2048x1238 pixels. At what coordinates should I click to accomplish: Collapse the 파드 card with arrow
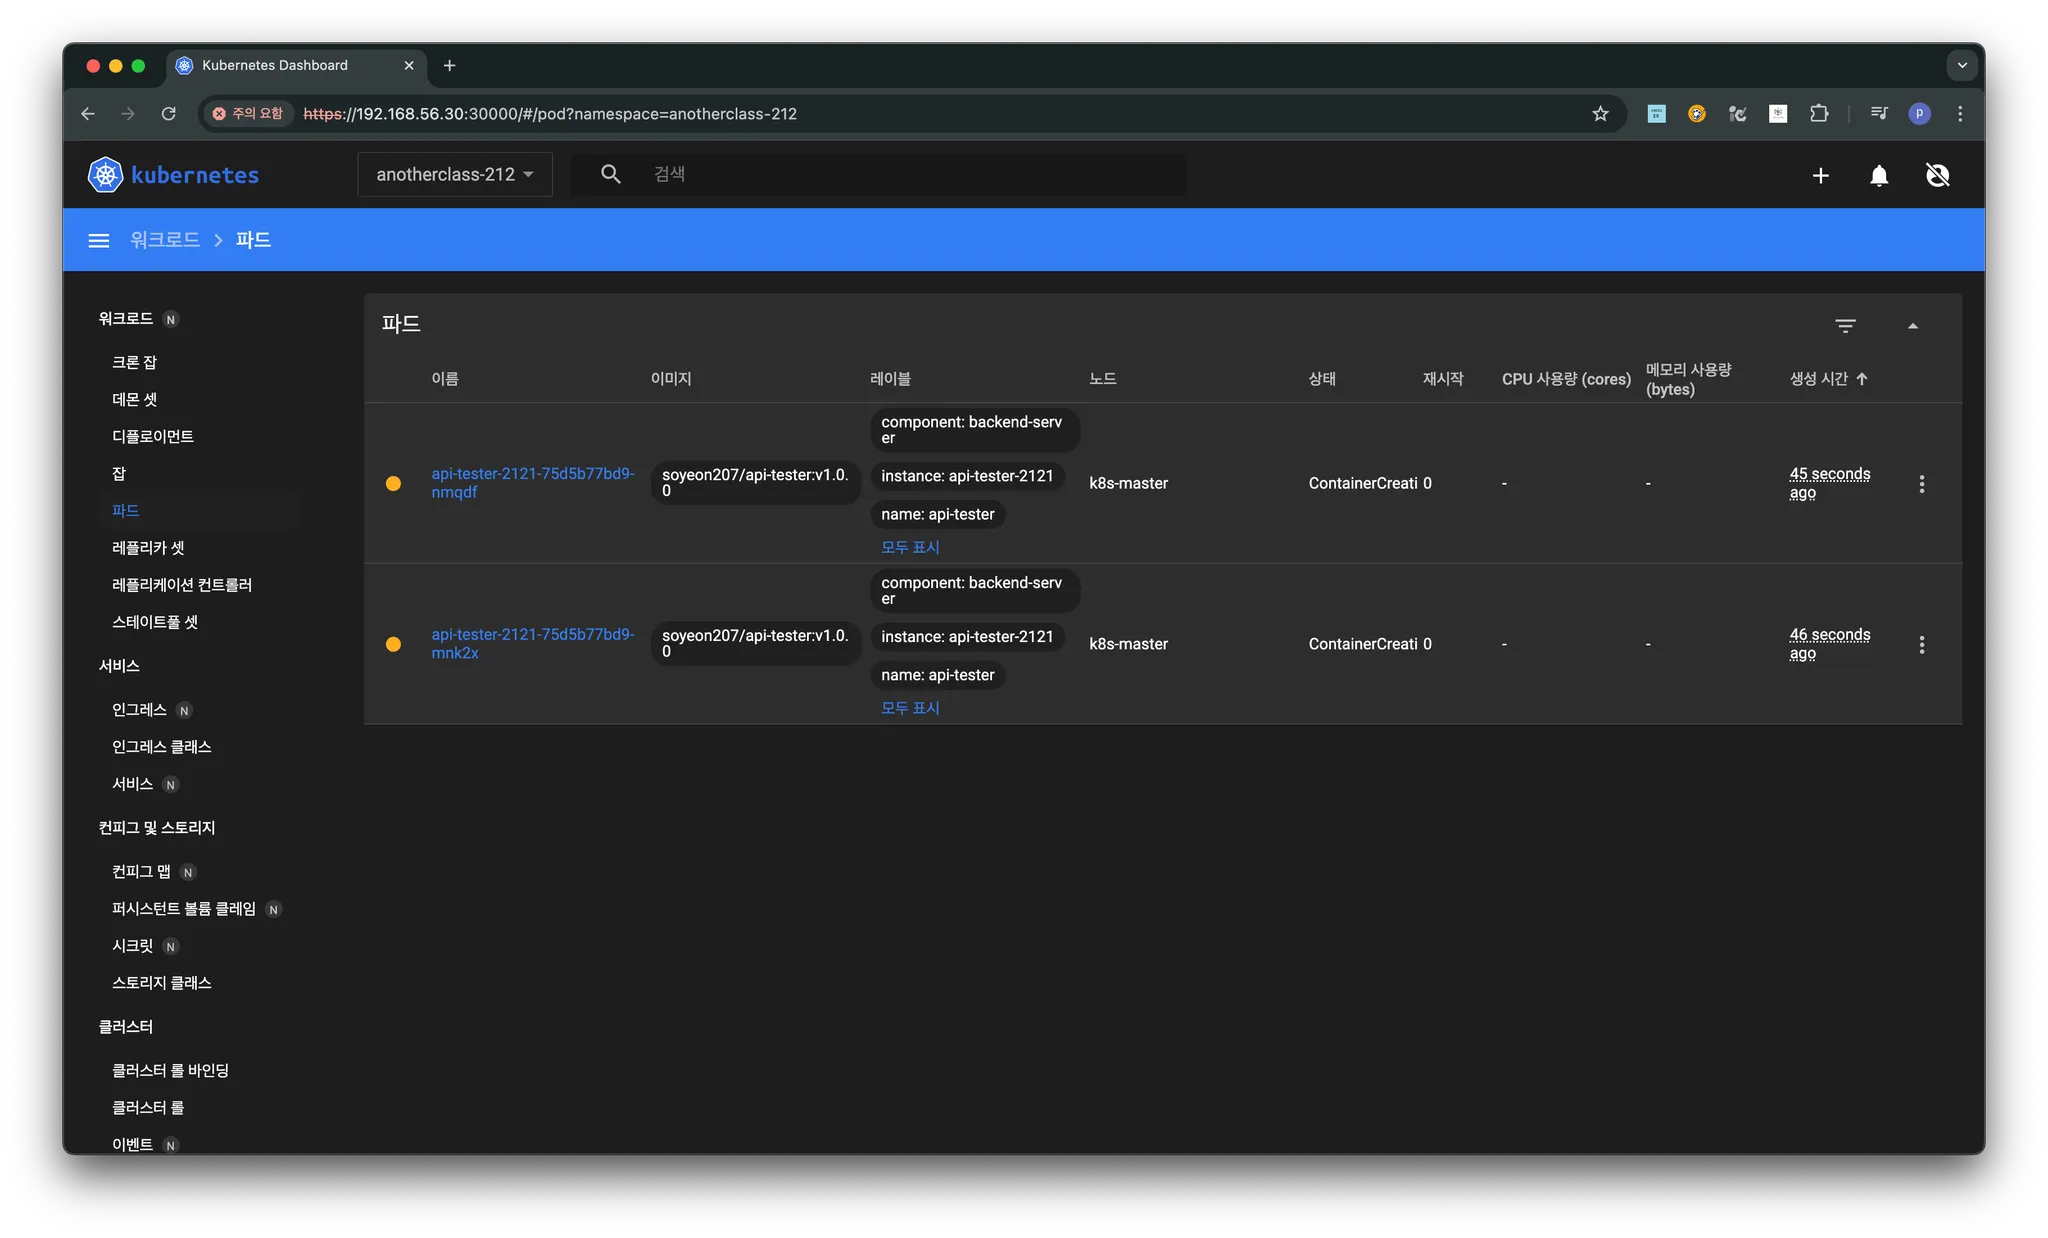[x=1912, y=325]
